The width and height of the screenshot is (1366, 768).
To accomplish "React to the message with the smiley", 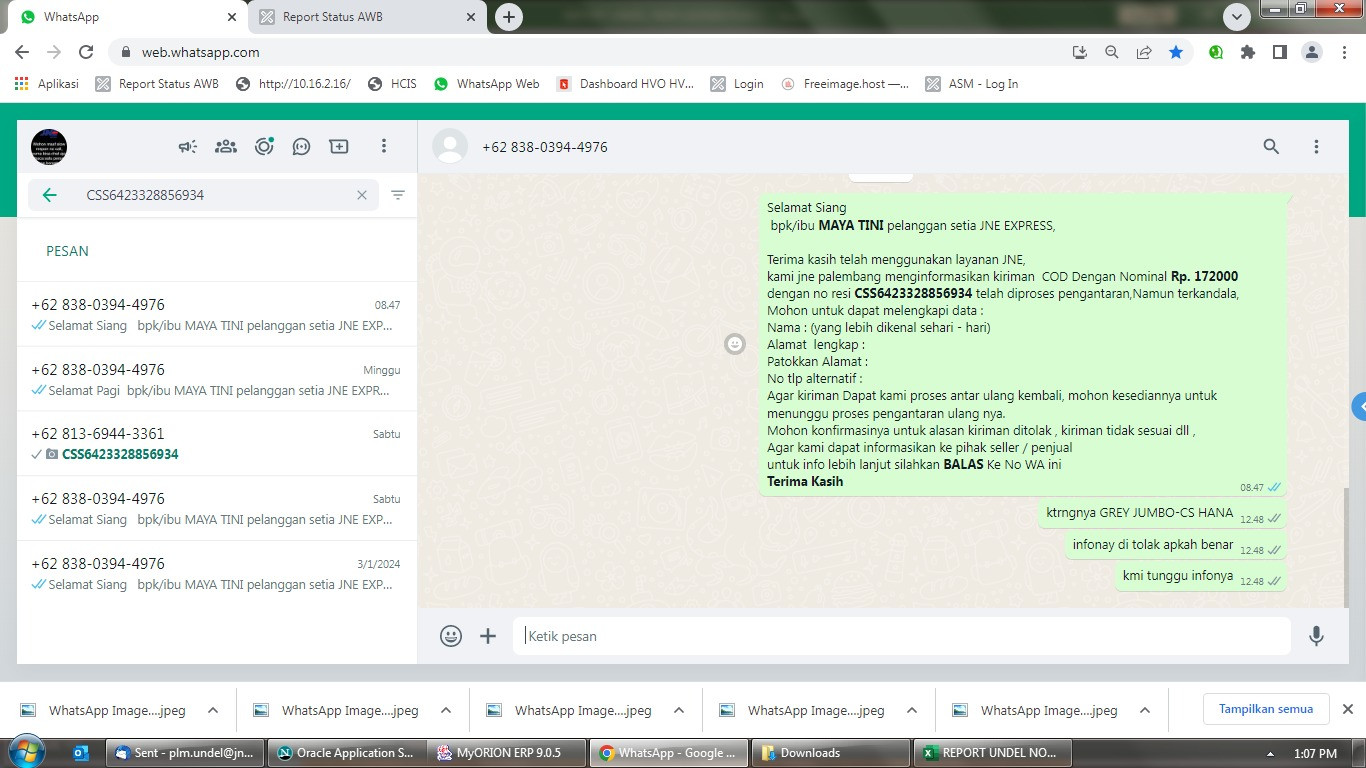I will tap(735, 344).
